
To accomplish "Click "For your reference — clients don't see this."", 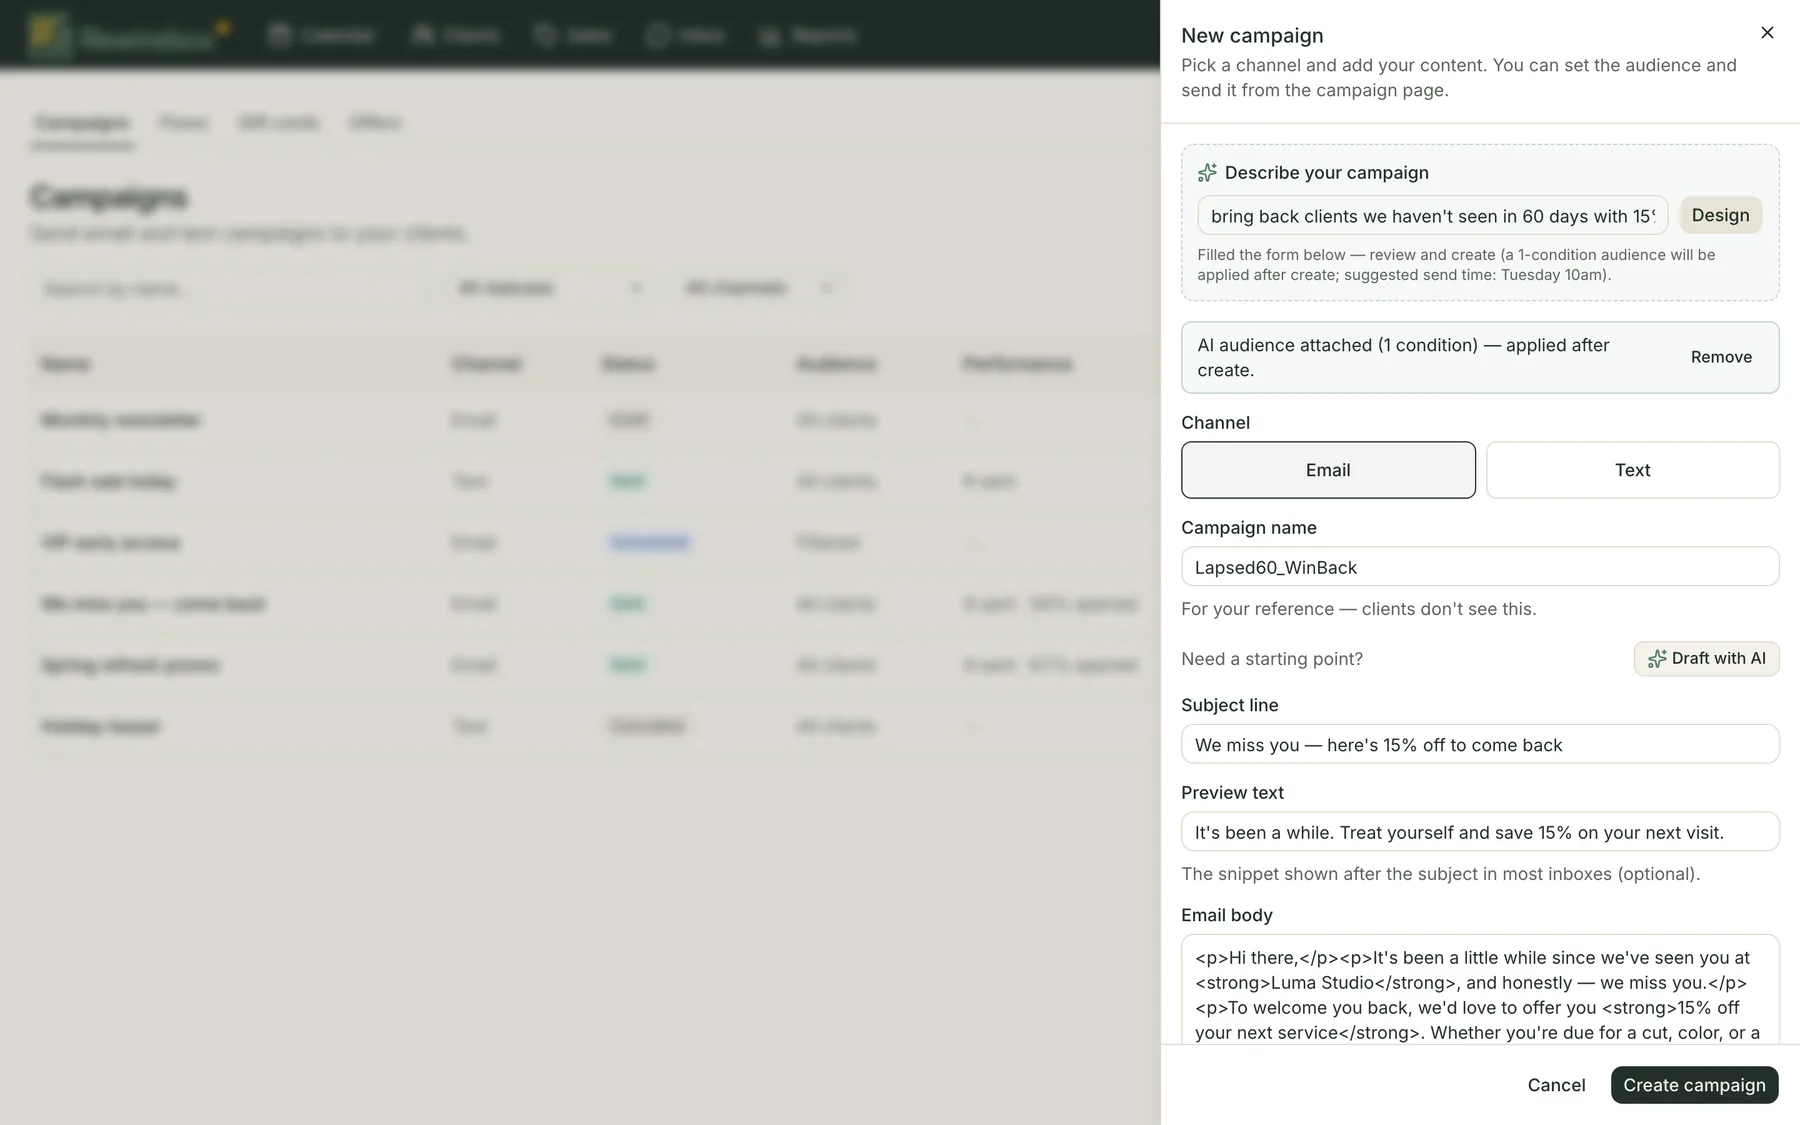I will click(1358, 609).
